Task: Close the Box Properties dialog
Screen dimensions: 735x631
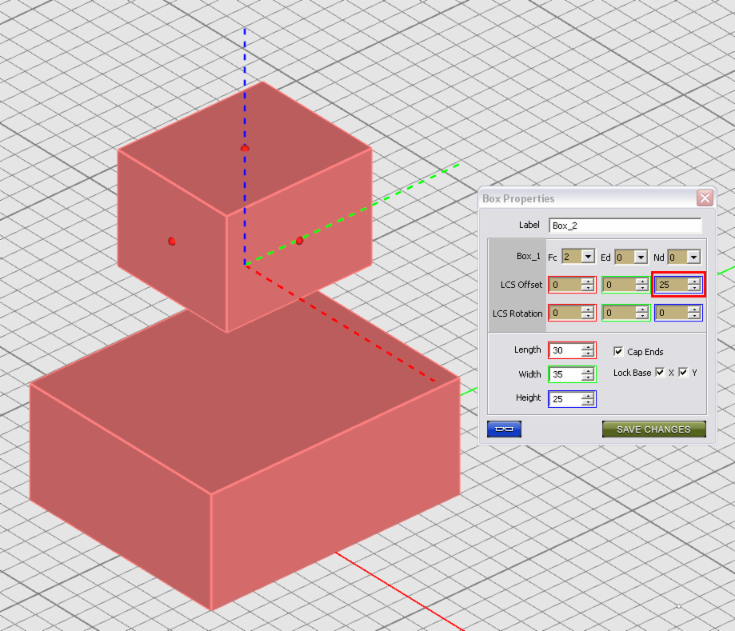Action: point(704,198)
